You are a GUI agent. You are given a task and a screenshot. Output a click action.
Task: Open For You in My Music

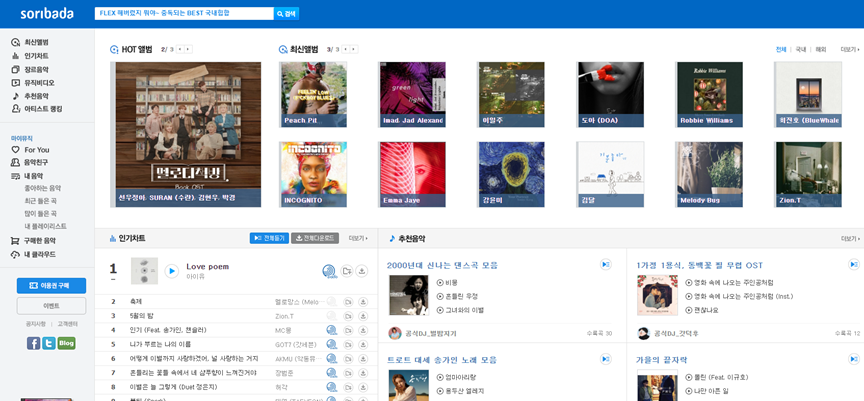(36, 150)
